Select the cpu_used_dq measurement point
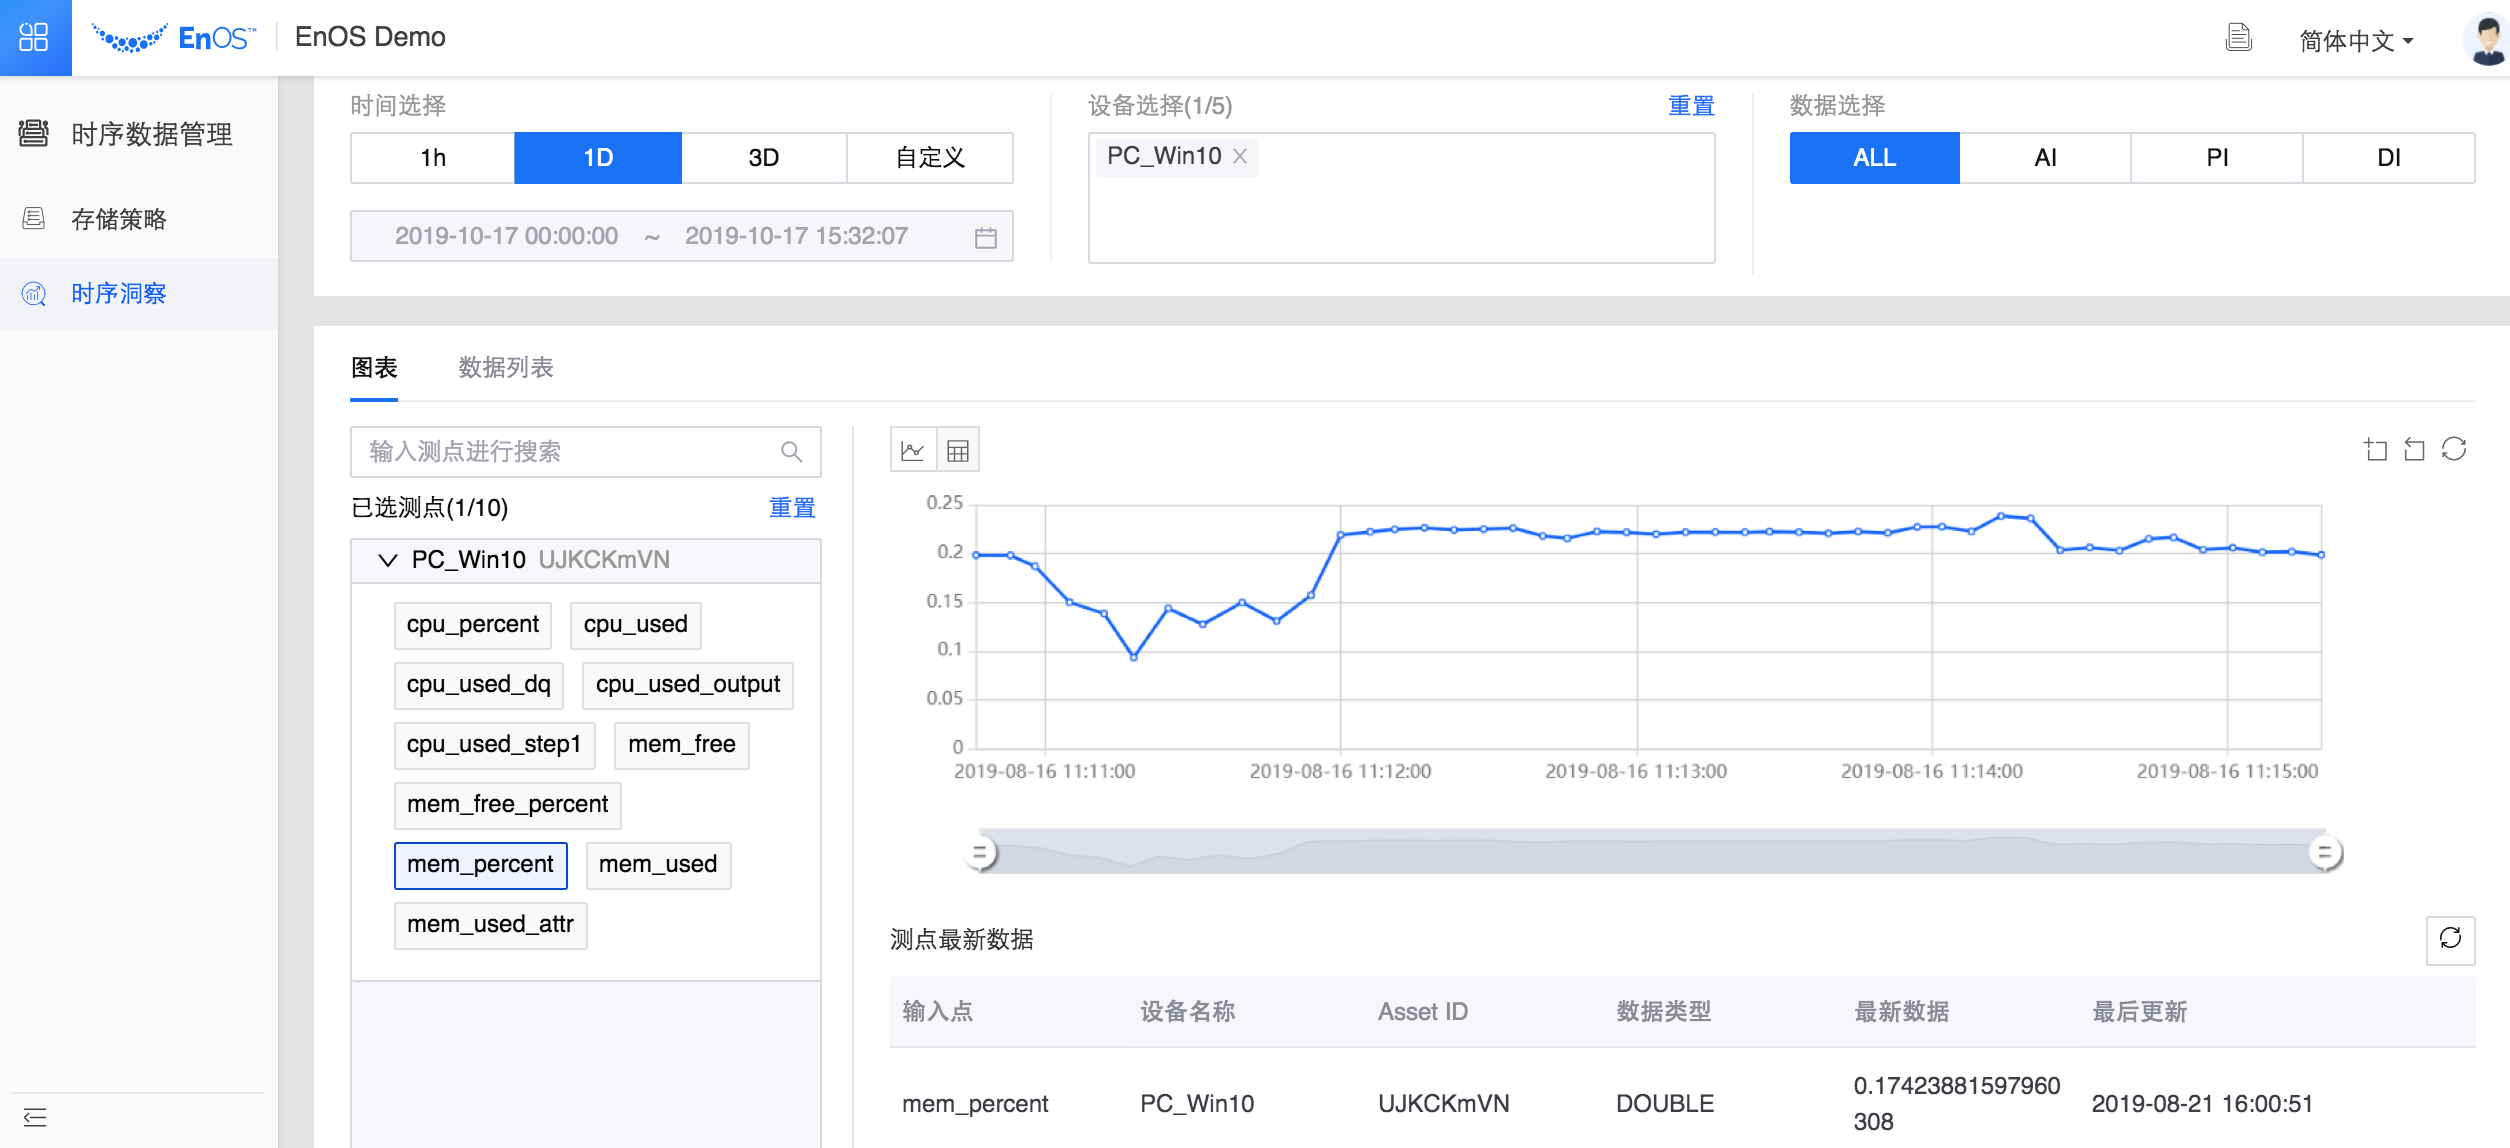Viewport: 2510px width, 1148px height. pos(479,685)
